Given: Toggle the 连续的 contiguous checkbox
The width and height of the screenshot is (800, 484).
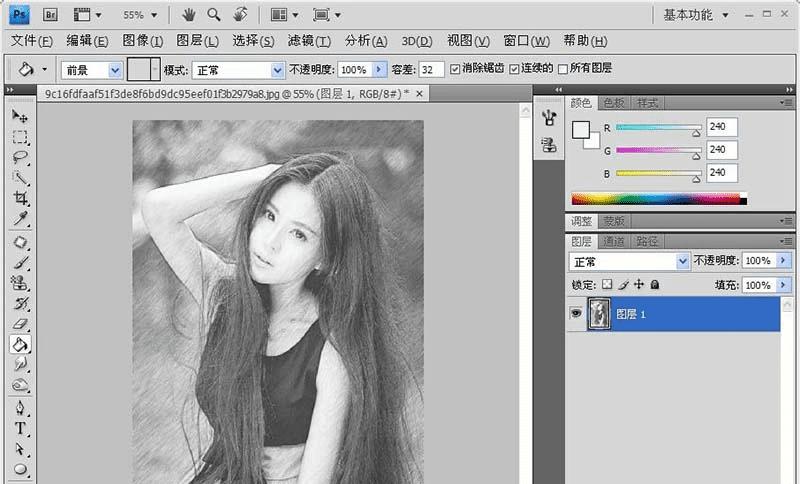Looking at the screenshot, I should [x=515, y=69].
